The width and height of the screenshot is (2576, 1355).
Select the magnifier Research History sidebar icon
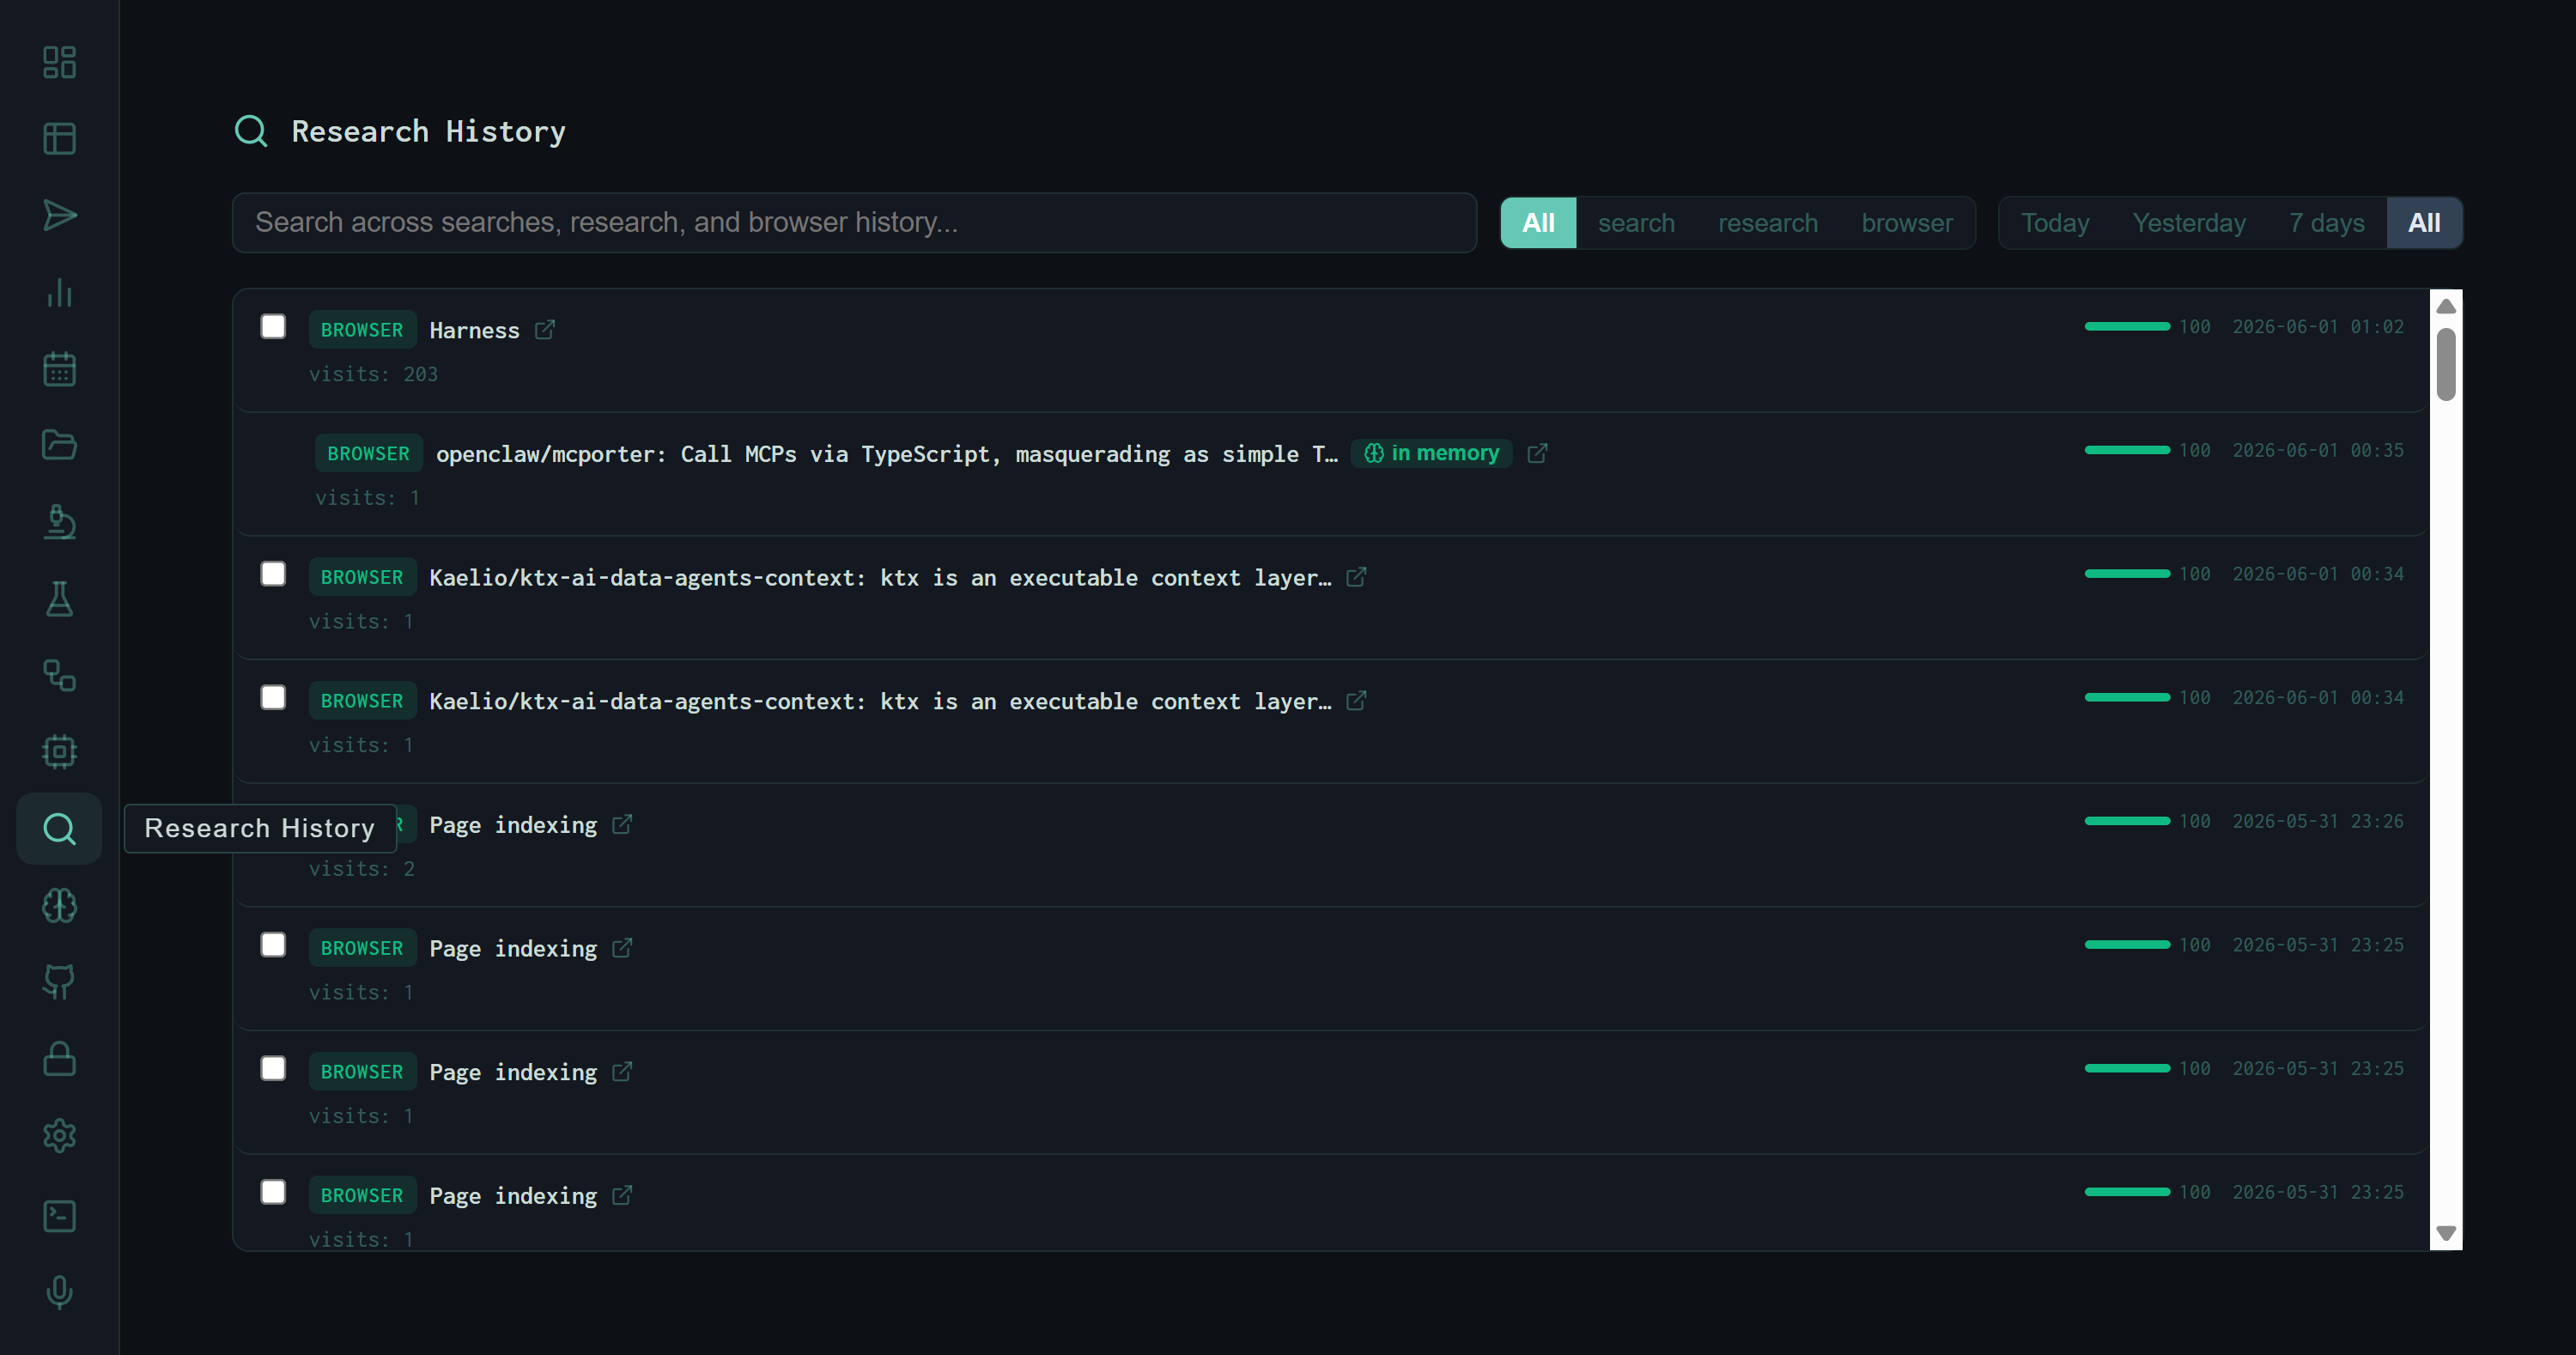point(59,829)
